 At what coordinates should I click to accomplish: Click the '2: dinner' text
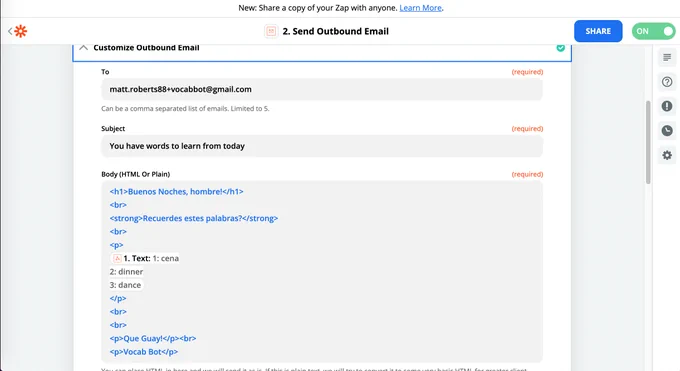click(126, 272)
